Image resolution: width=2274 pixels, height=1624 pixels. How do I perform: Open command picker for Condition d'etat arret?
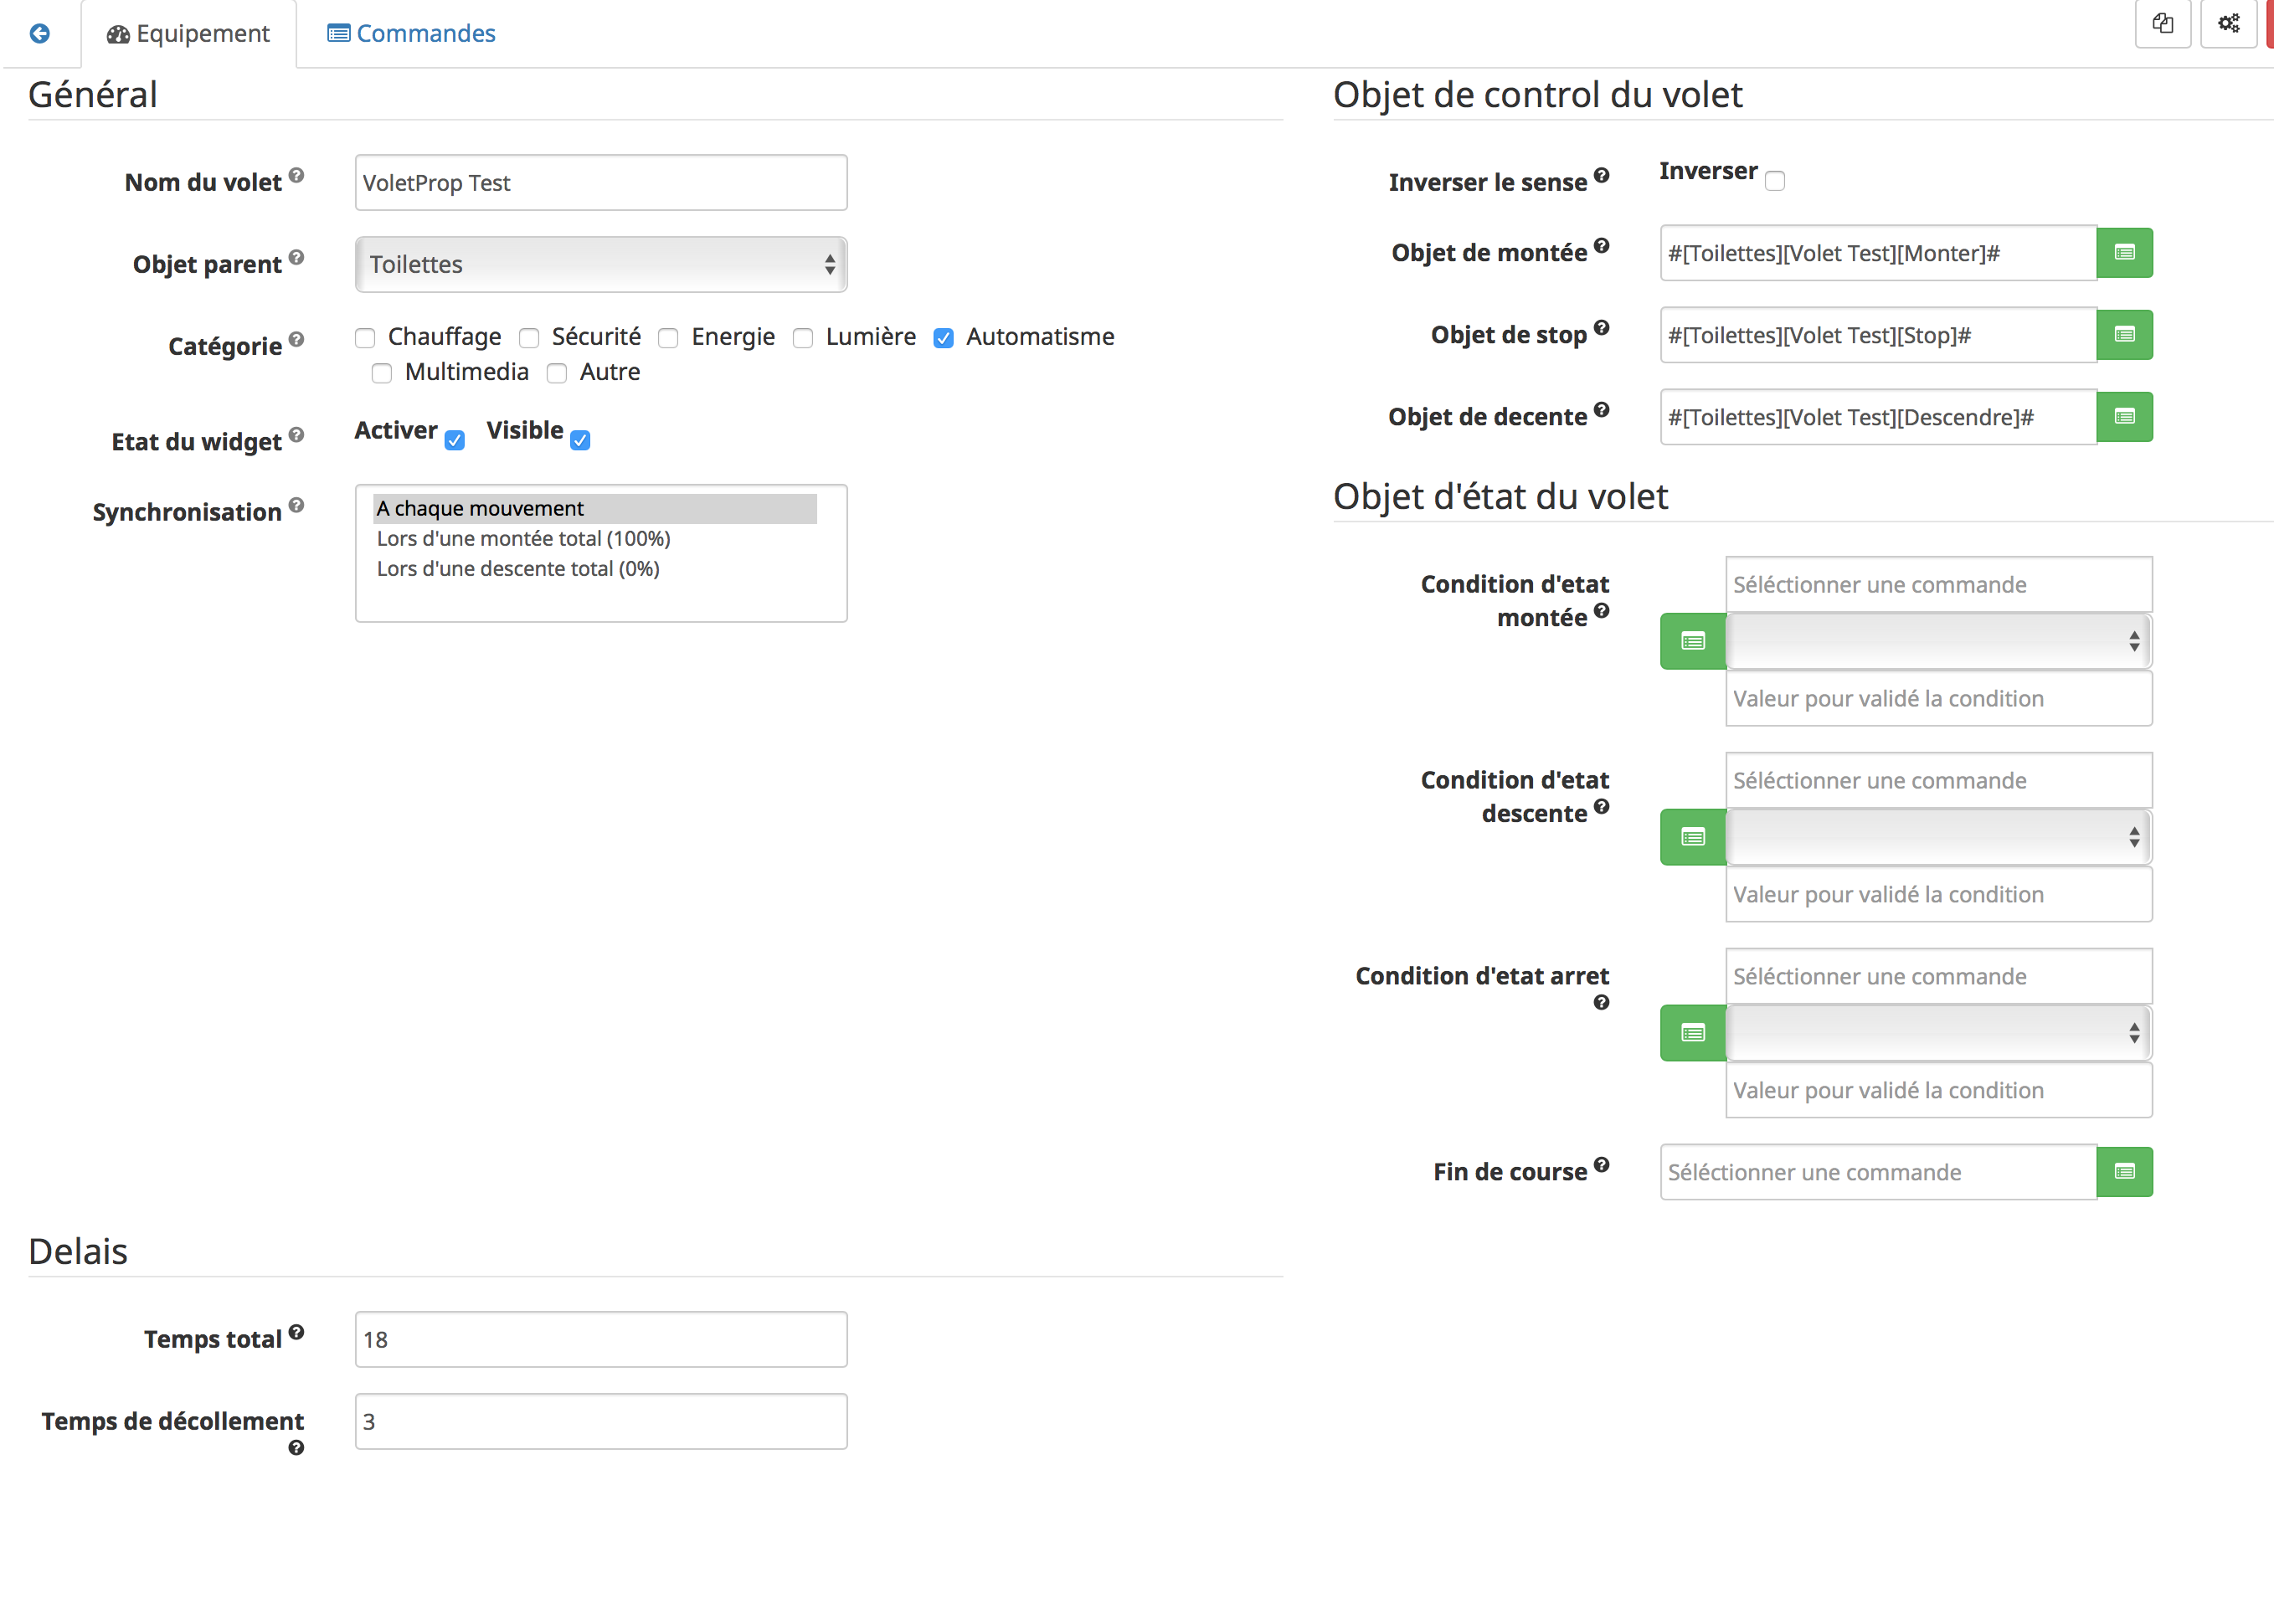point(1693,1033)
